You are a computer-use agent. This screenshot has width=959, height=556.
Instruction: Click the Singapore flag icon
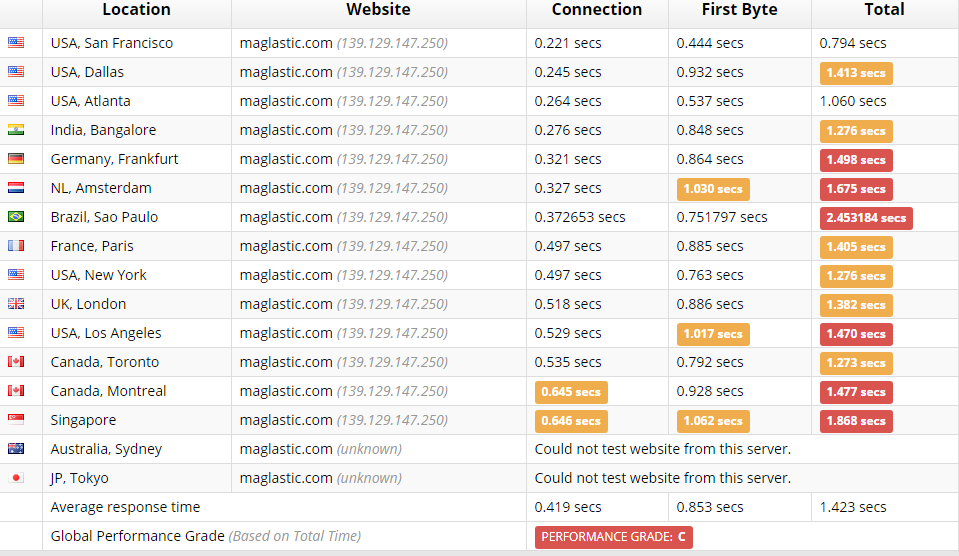tap(16, 420)
